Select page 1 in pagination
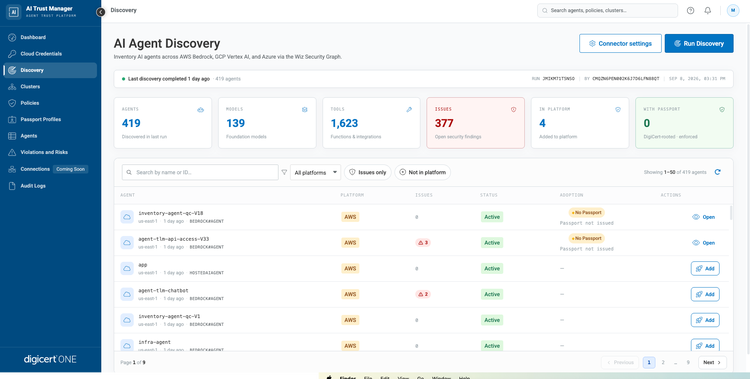 click(x=649, y=362)
